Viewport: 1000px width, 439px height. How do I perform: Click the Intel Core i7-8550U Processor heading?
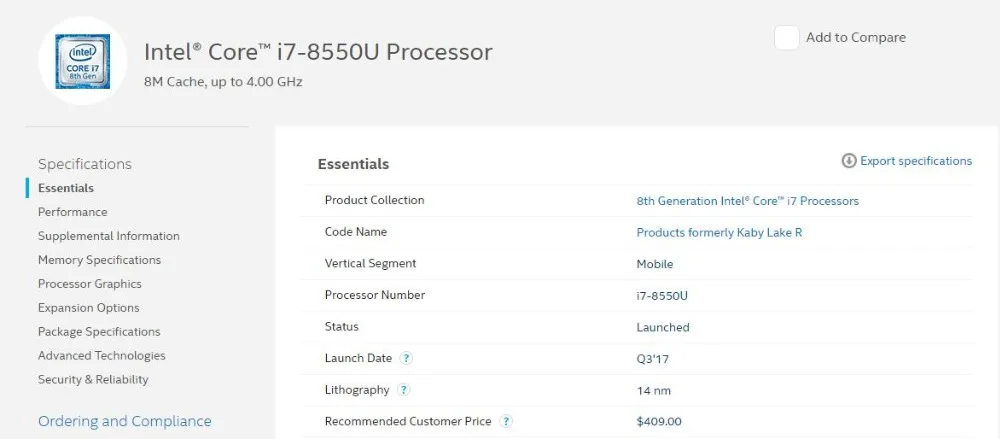(x=318, y=52)
